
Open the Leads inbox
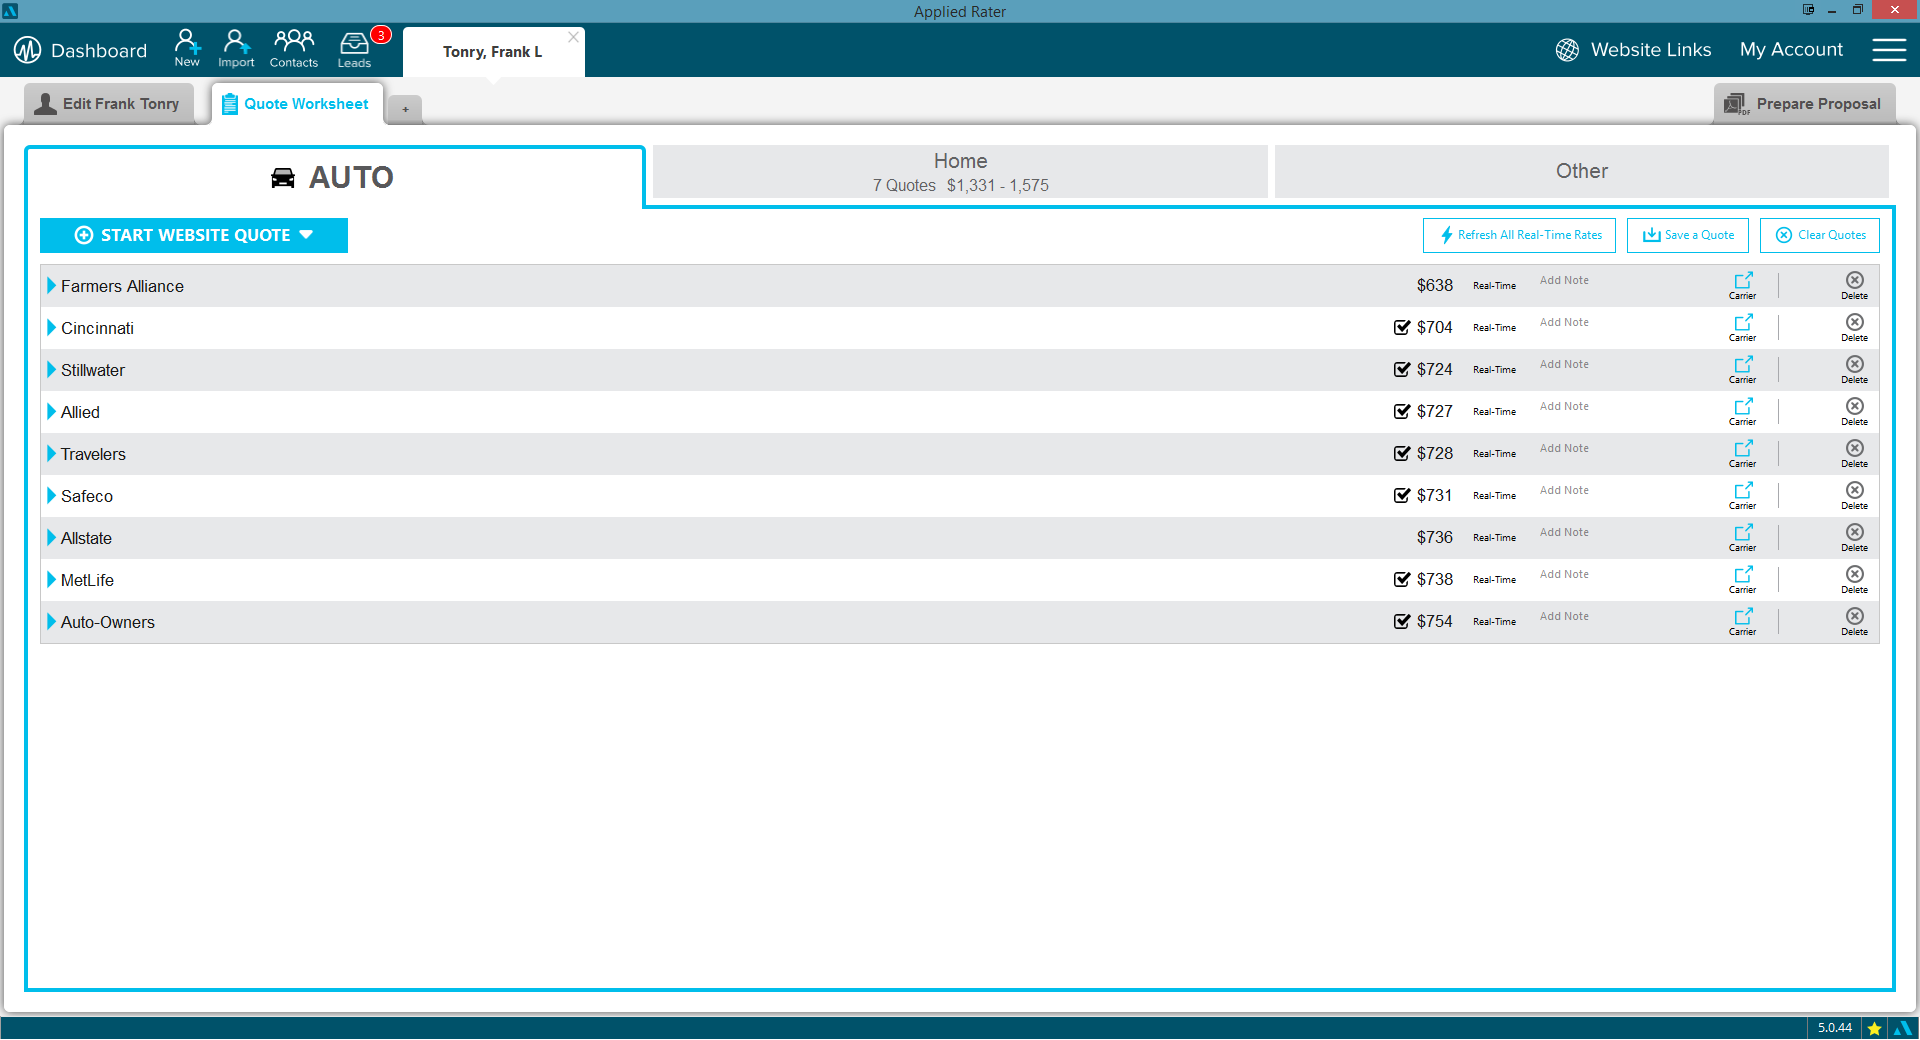point(354,48)
